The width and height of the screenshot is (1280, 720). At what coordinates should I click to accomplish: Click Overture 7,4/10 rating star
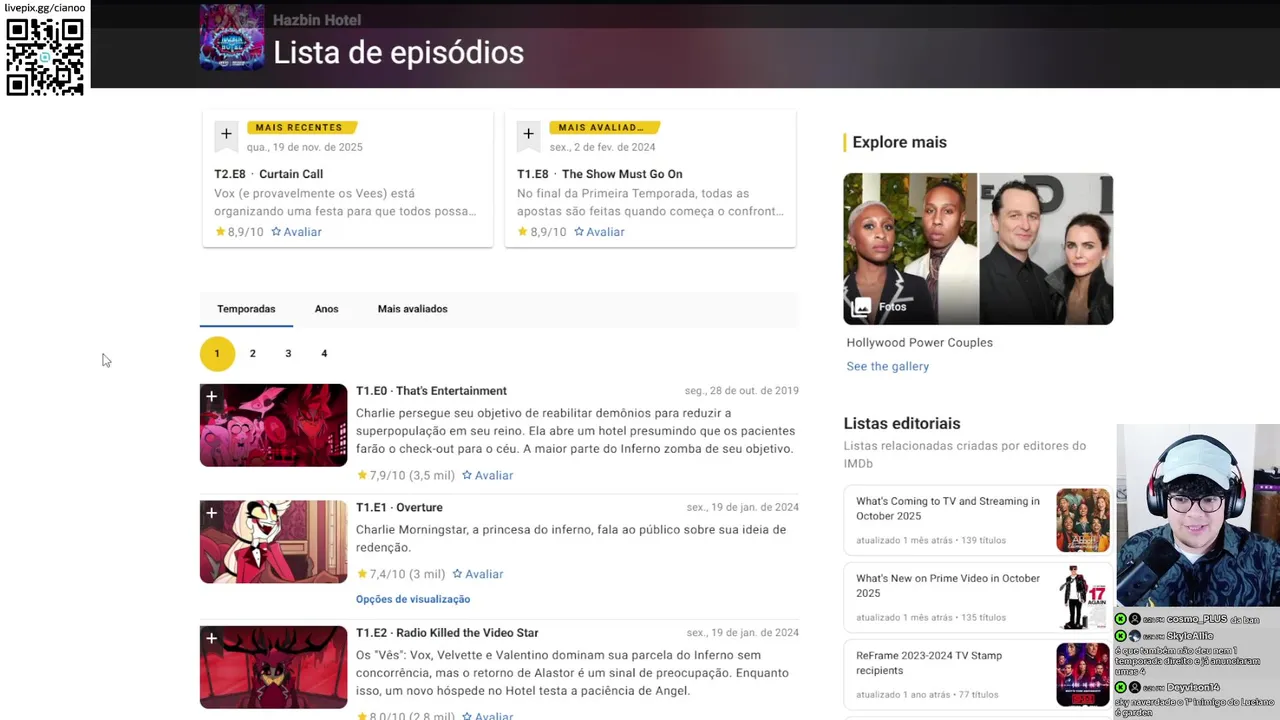click(x=362, y=574)
